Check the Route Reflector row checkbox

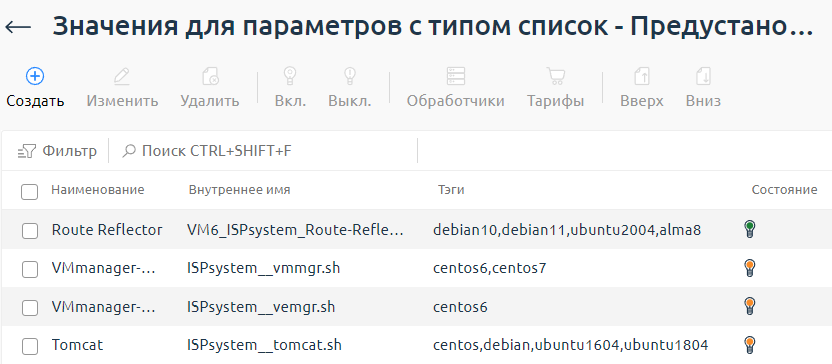[30, 231]
